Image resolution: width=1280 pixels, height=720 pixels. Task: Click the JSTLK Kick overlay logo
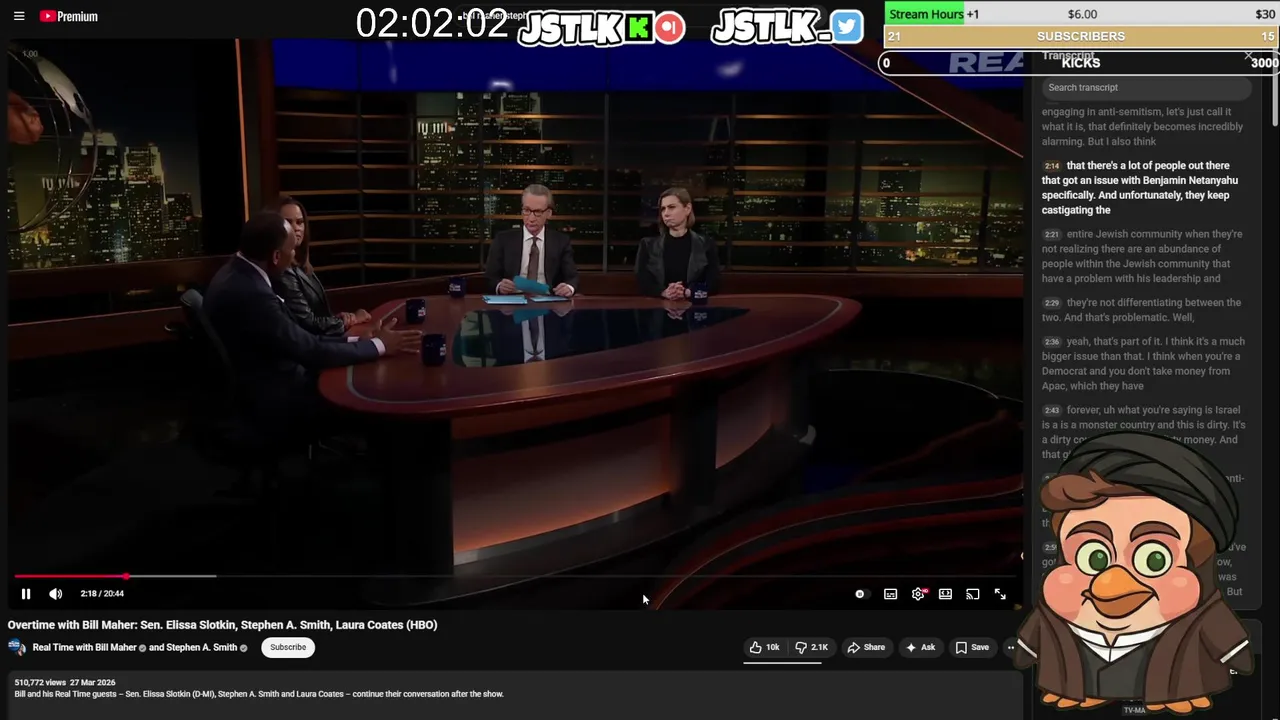pyautogui.click(x=586, y=28)
